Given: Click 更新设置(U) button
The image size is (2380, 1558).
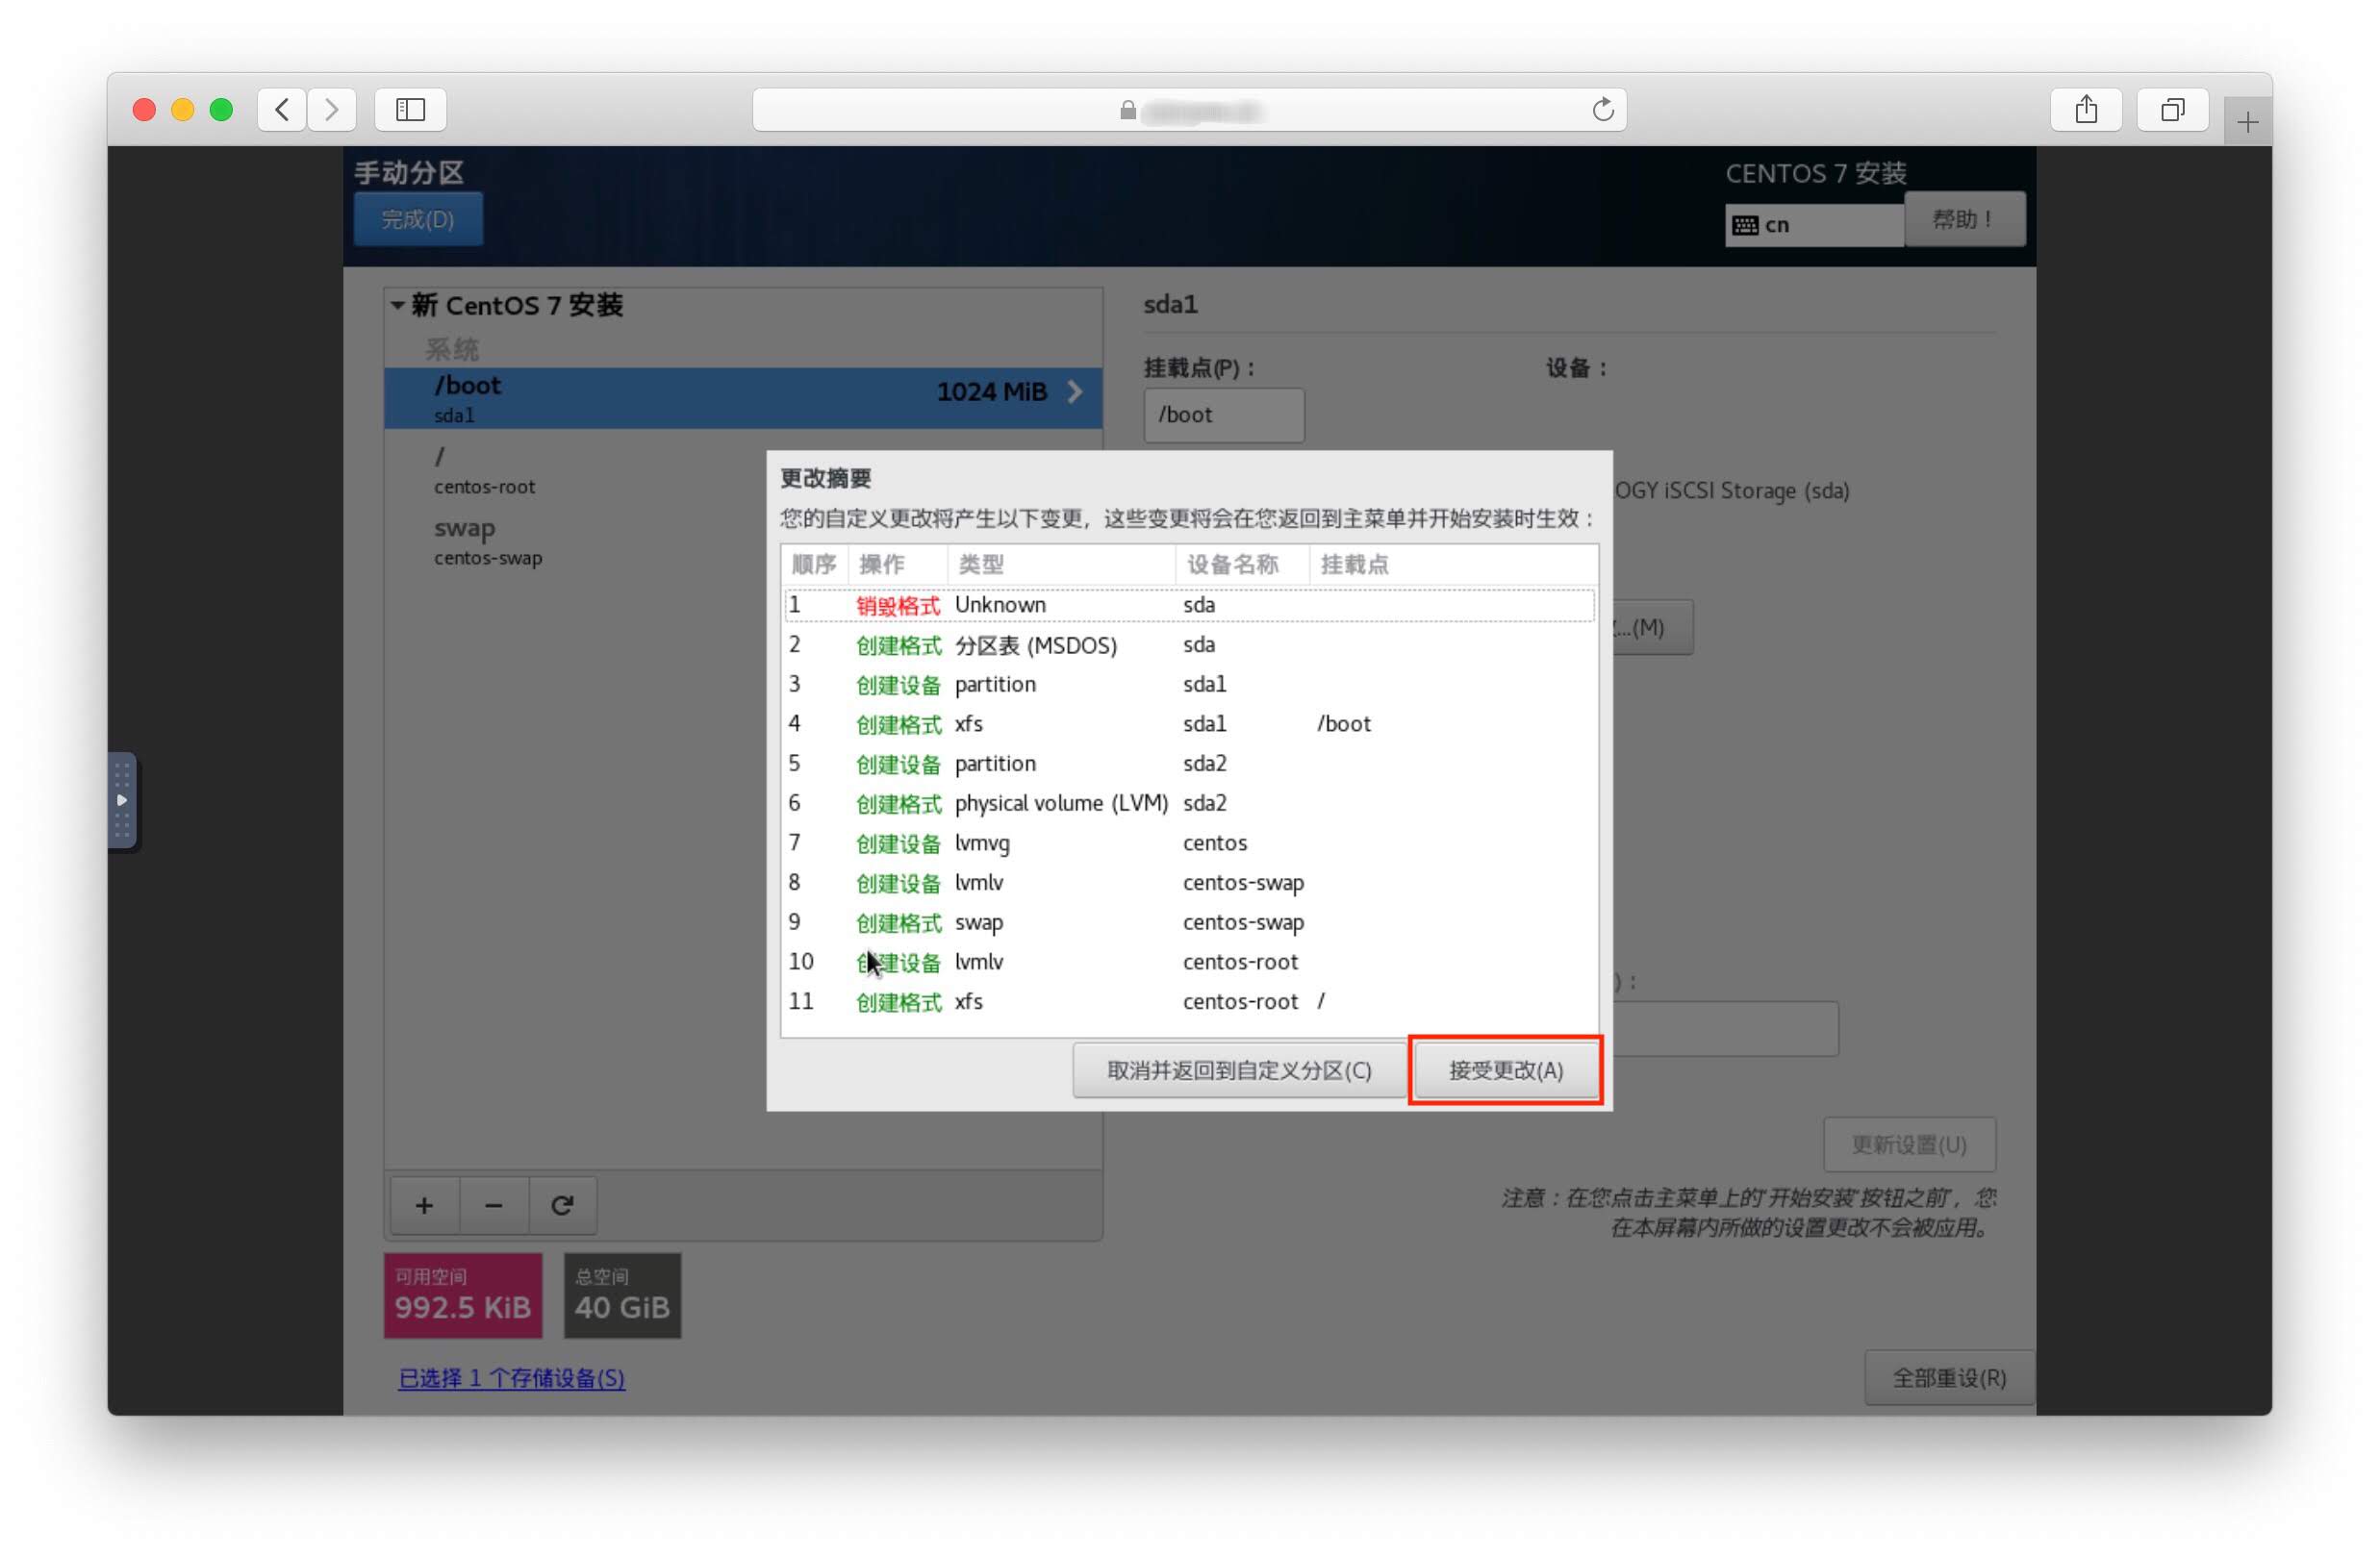Looking at the screenshot, I should coord(1909,1144).
